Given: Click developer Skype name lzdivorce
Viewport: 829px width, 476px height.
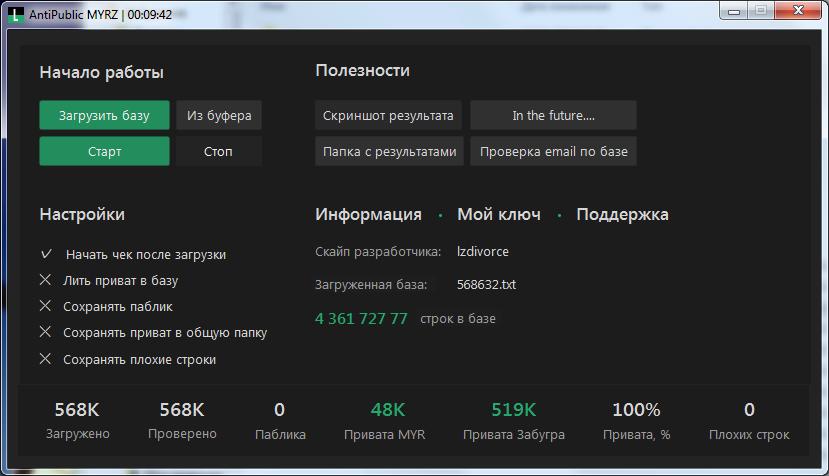Looking at the screenshot, I should (x=483, y=251).
